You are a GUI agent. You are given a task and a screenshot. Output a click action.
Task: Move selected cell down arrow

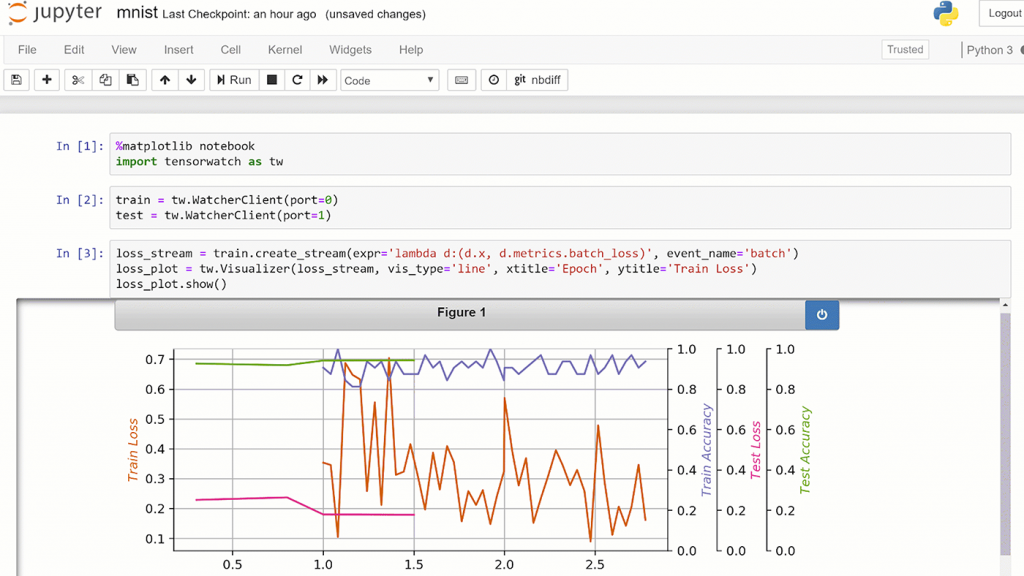[191, 80]
